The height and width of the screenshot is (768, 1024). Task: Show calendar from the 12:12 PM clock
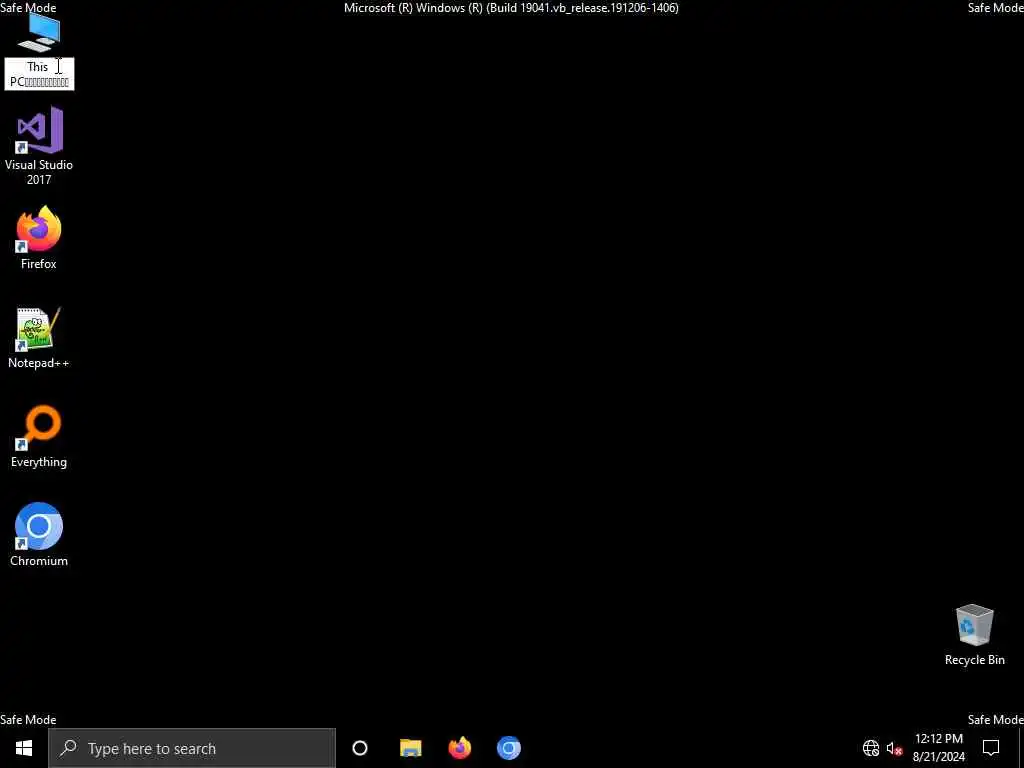pos(938,748)
